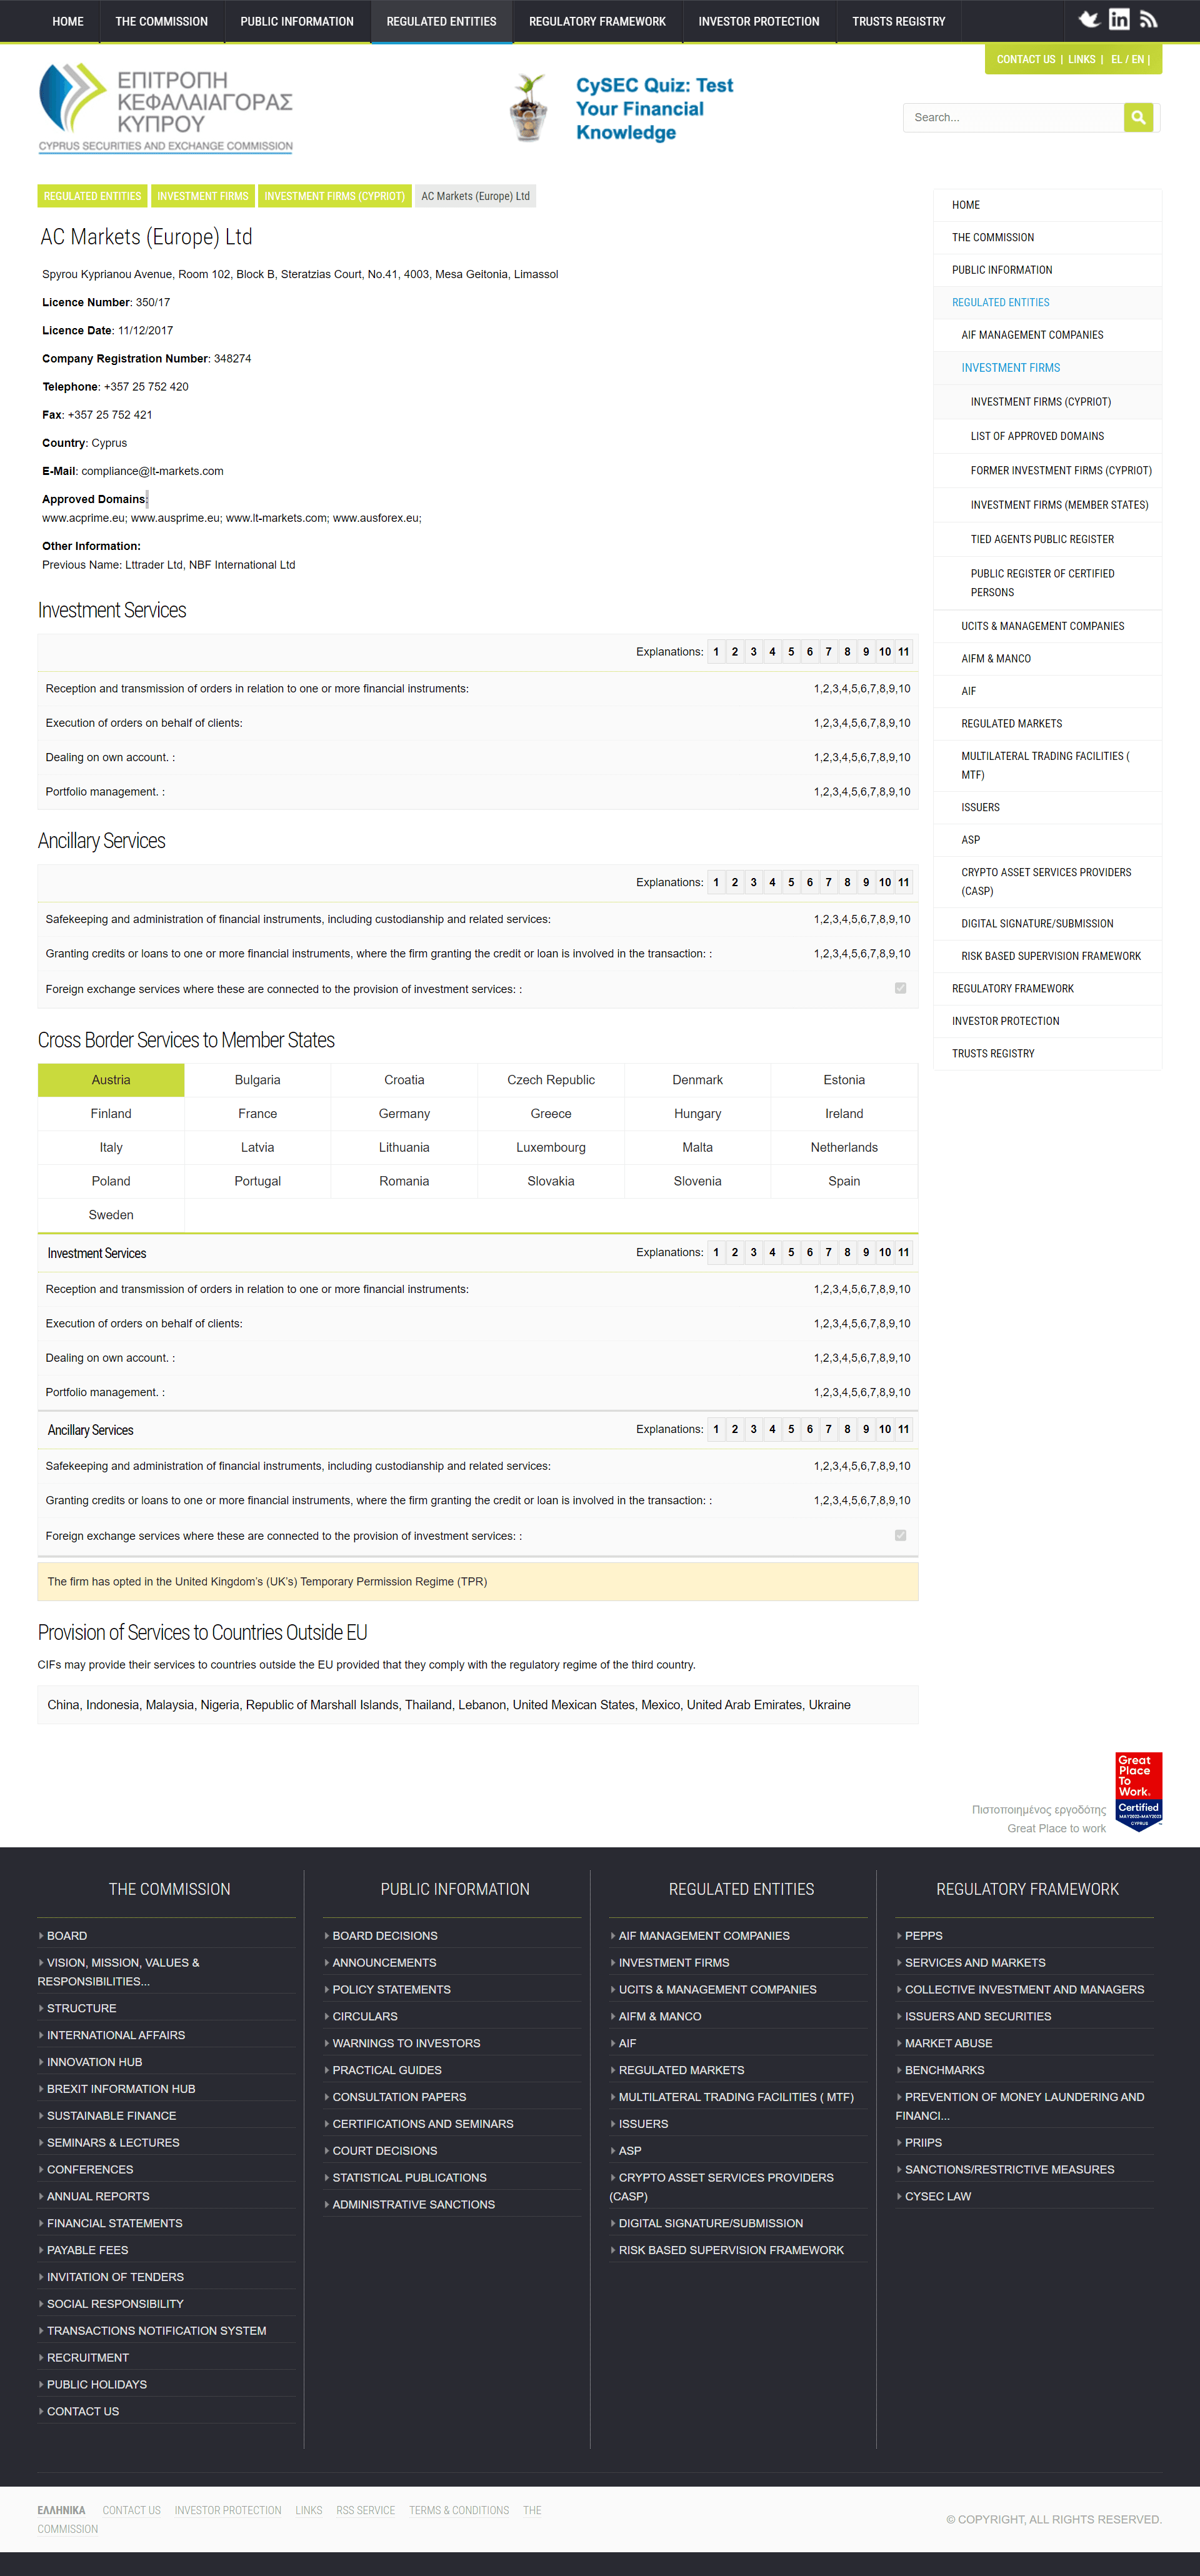Open CySEC Quiz: Test Your Financial Knowledge

[x=654, y=109]
